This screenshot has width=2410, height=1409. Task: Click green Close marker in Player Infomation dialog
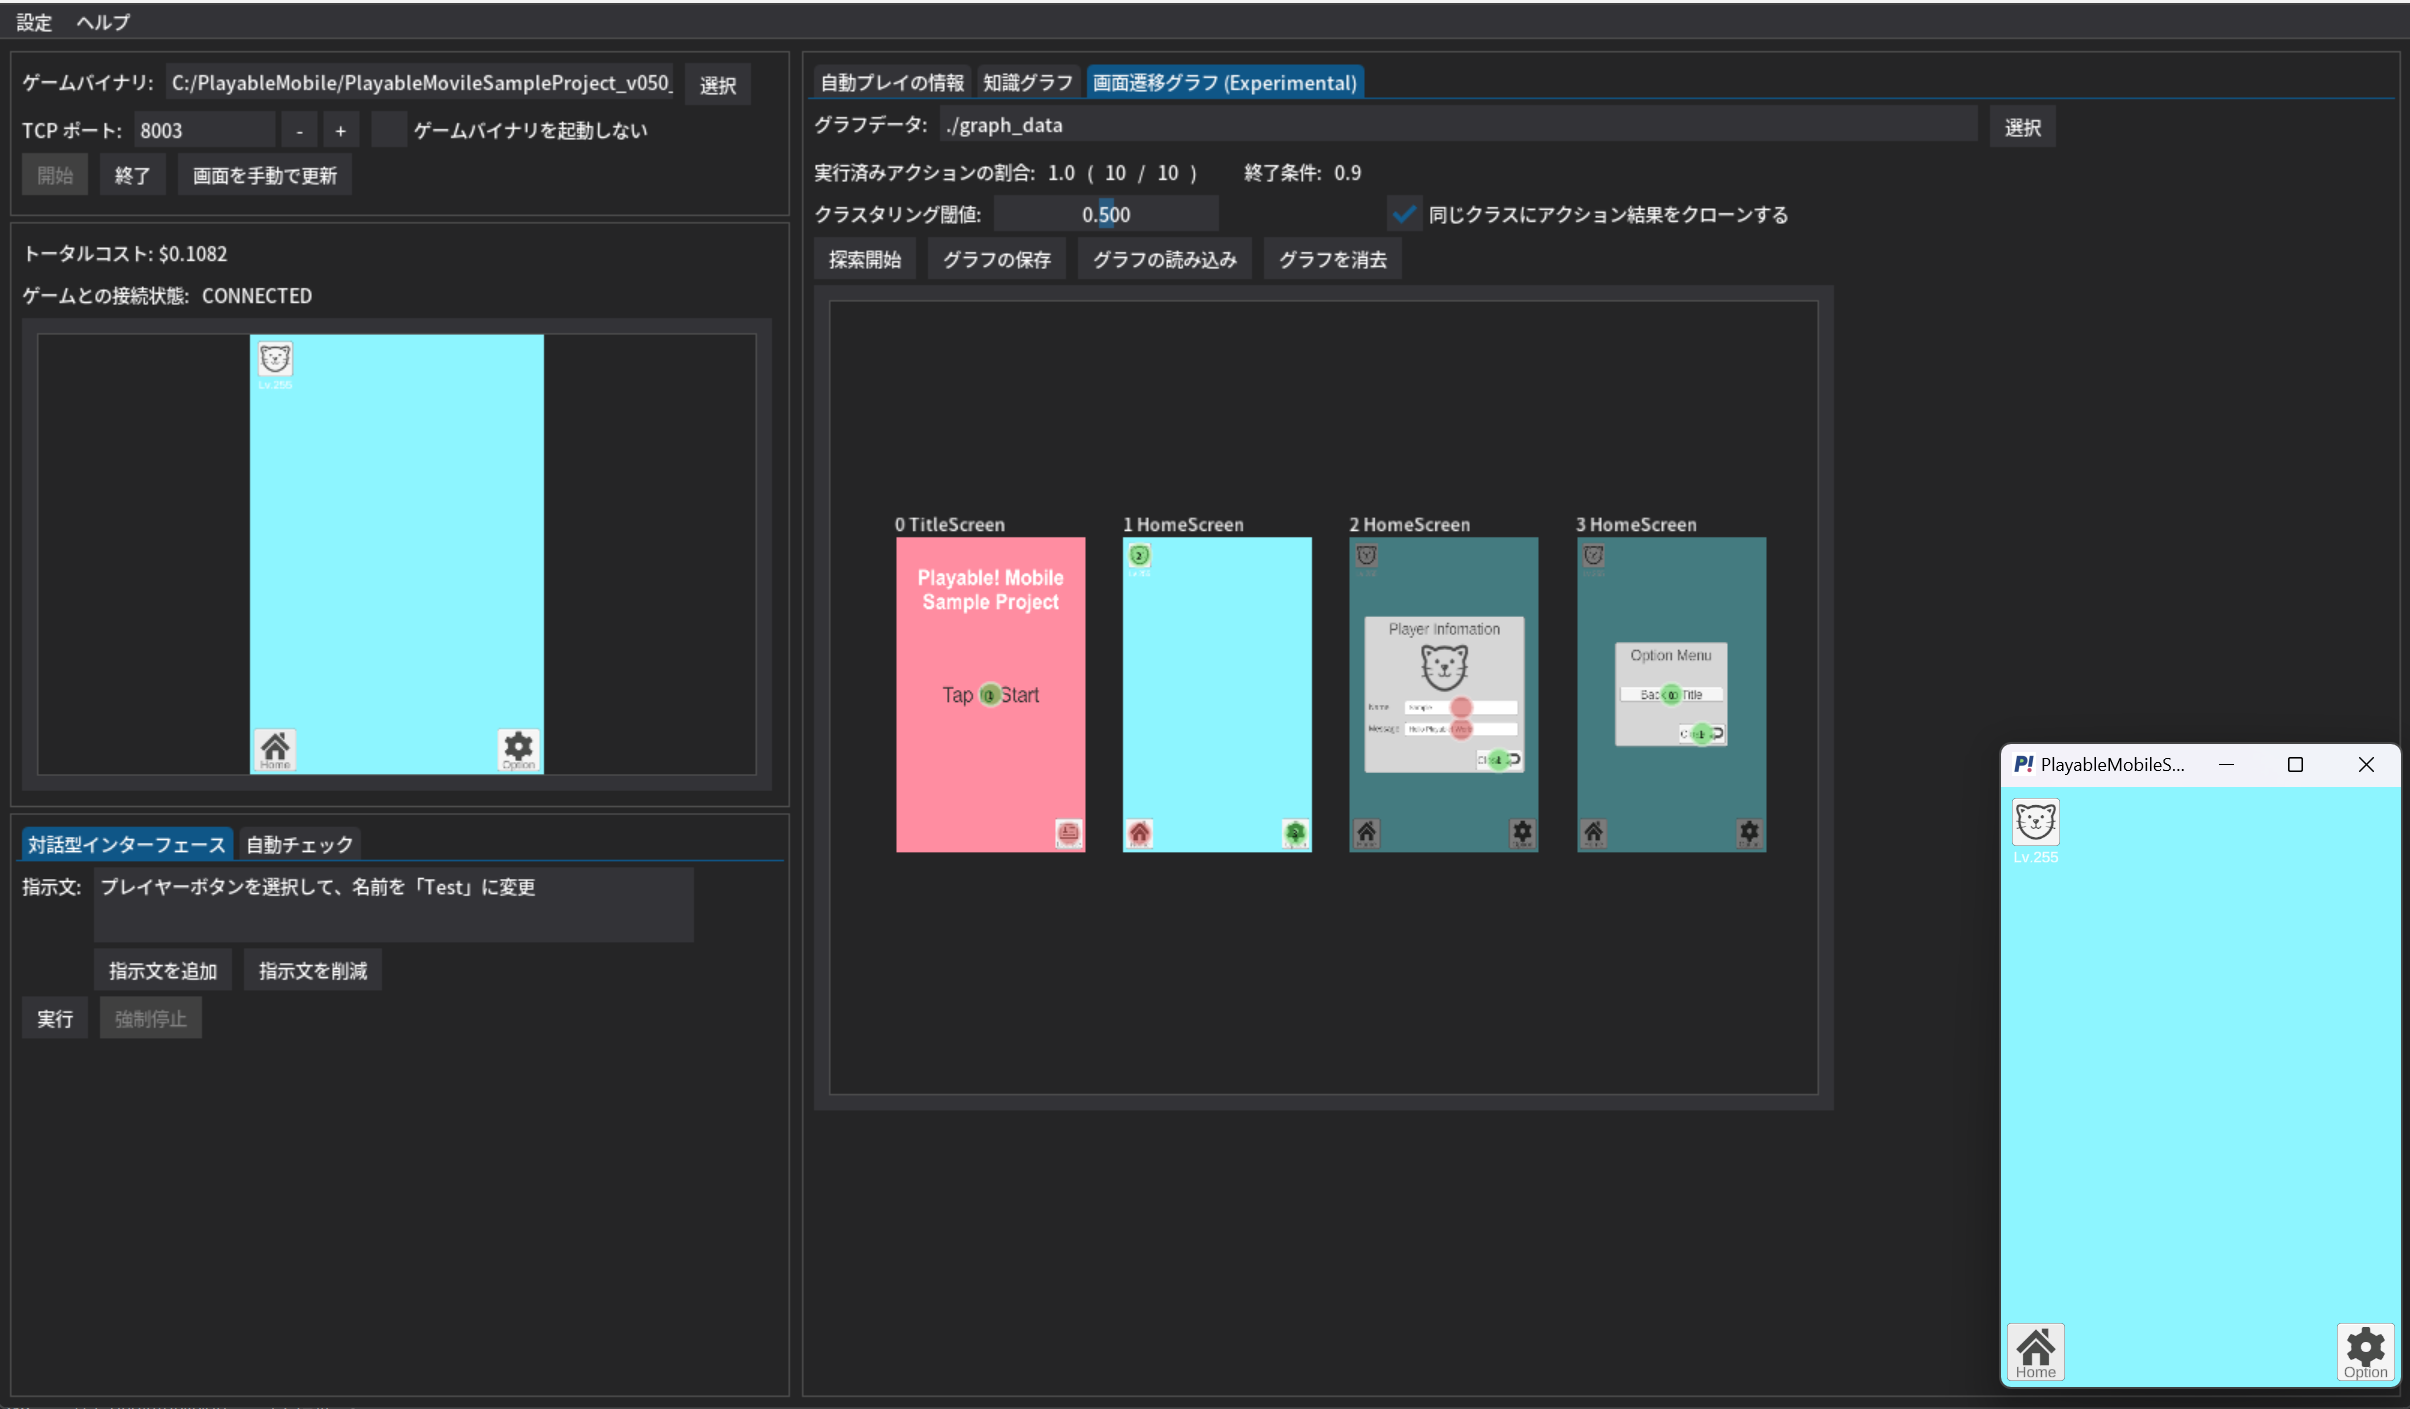pos(1497,760)
